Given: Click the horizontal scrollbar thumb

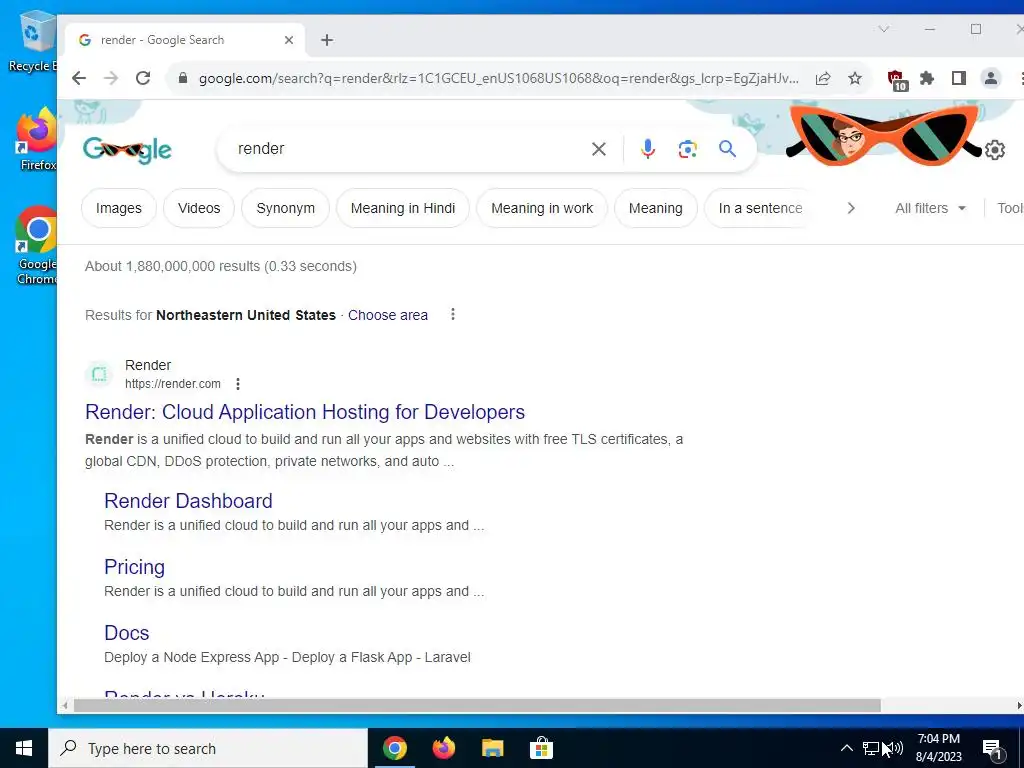Looking at the screenshot, I should click(477, 705).
